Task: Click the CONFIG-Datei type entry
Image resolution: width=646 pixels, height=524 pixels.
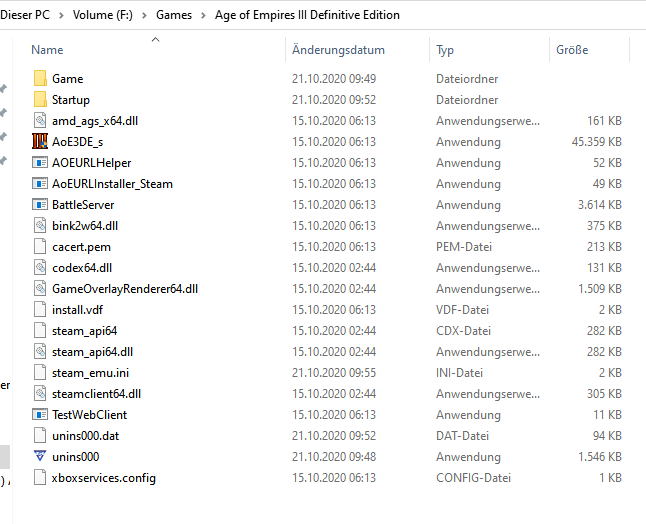Action: click(x=473, y=478)
